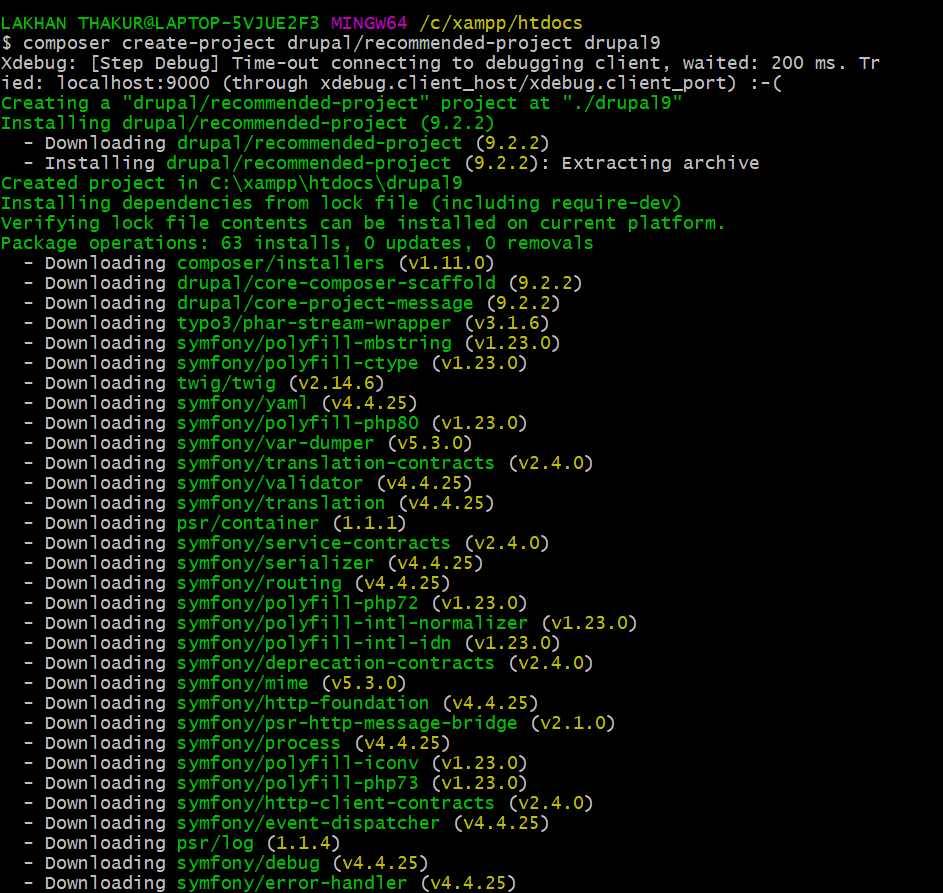This screenshot has height=893, width=943.
Task: Click the username LAKHAN THAKUR@LAPTOP-5VJUE2F3
Action: point(160,23)
